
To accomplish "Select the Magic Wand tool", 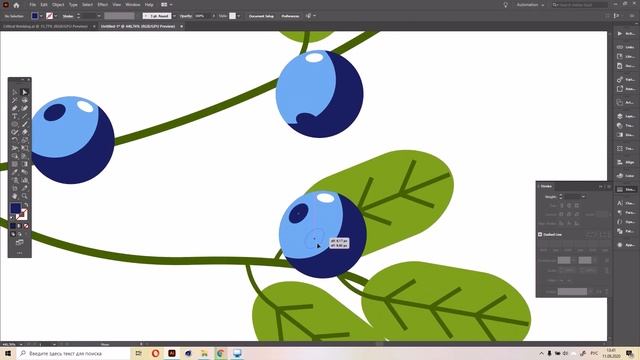I will click(14, 100).
